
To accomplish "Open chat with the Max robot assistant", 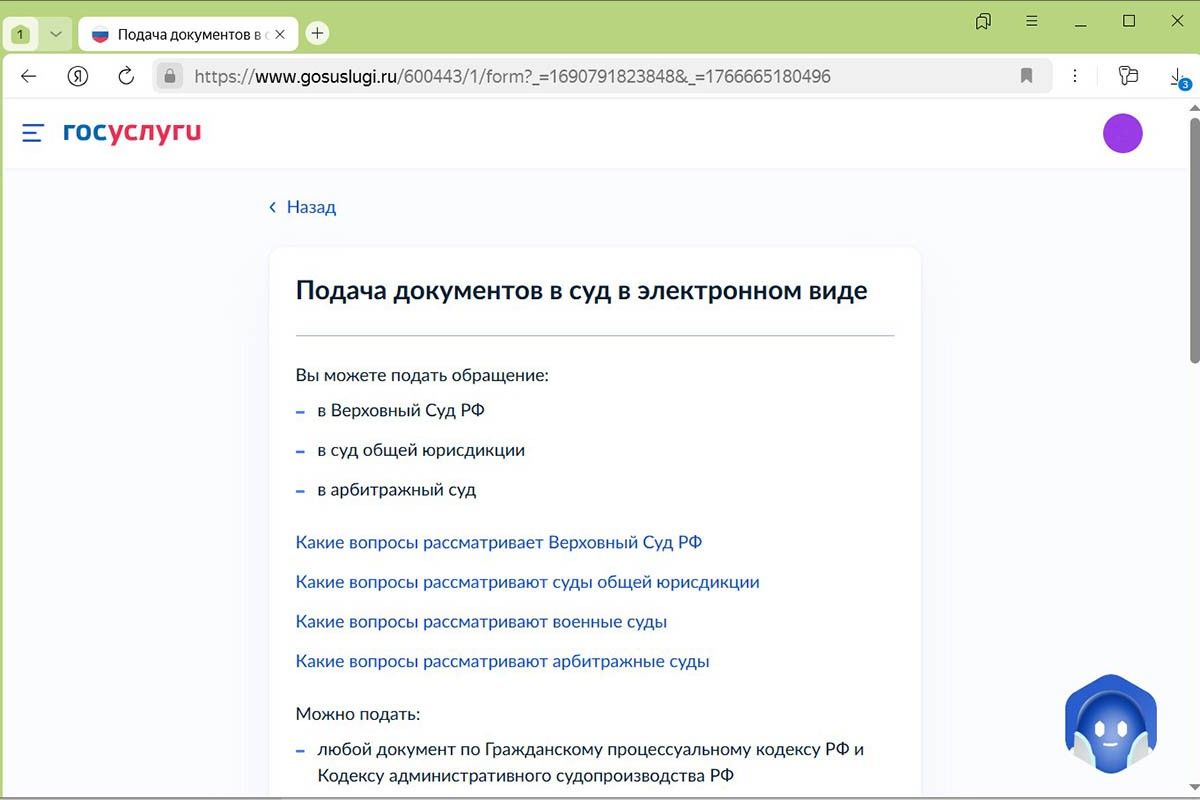I will click(x=1110, y=722).
